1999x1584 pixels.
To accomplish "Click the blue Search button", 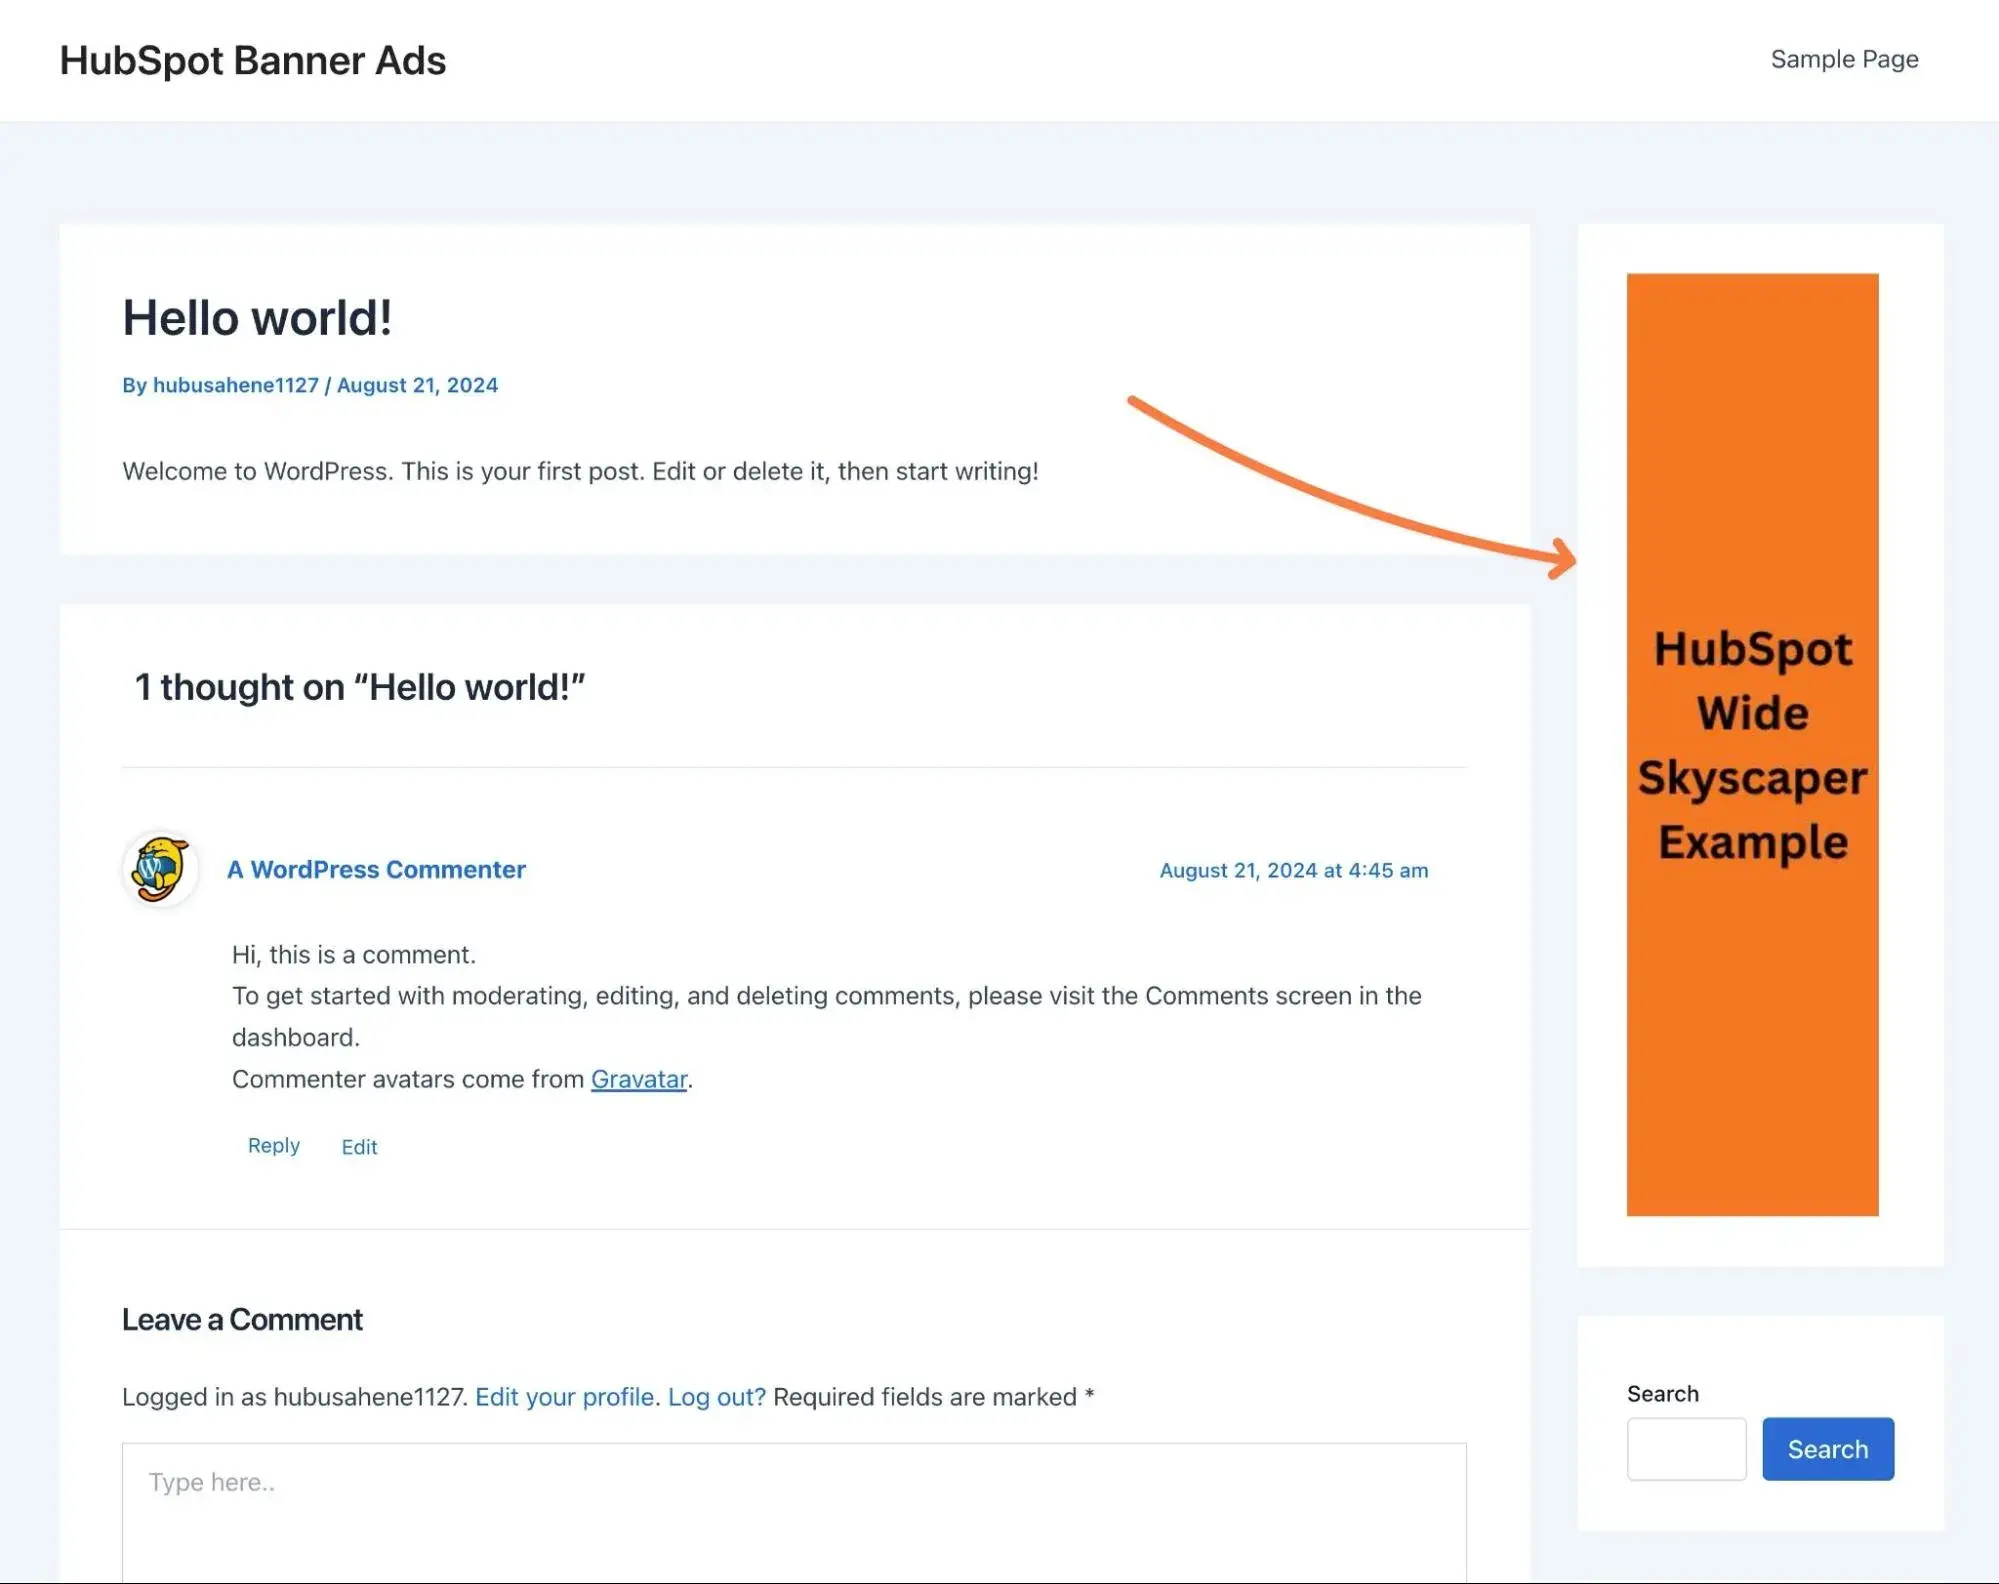I will [1828, 1448].
